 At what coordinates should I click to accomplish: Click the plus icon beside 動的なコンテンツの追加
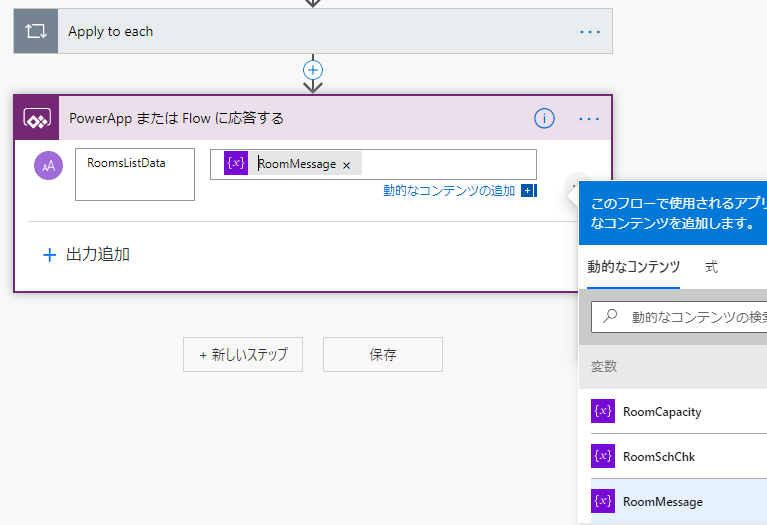tap(528, 190)
